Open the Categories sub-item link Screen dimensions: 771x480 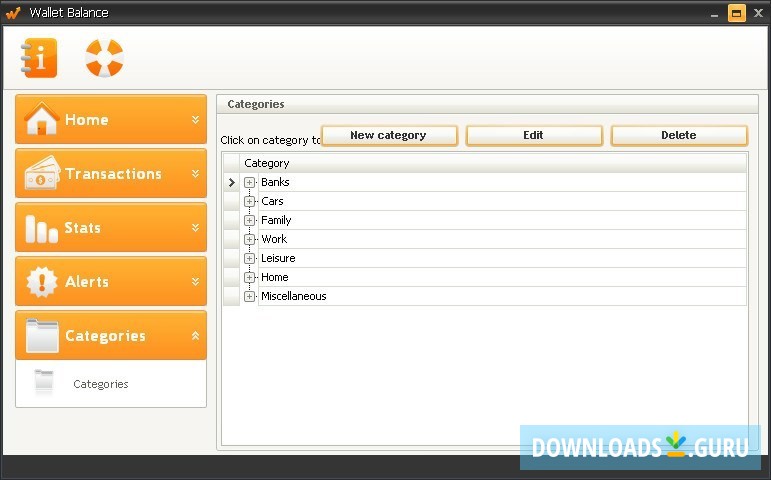click(x=101, y=384)
